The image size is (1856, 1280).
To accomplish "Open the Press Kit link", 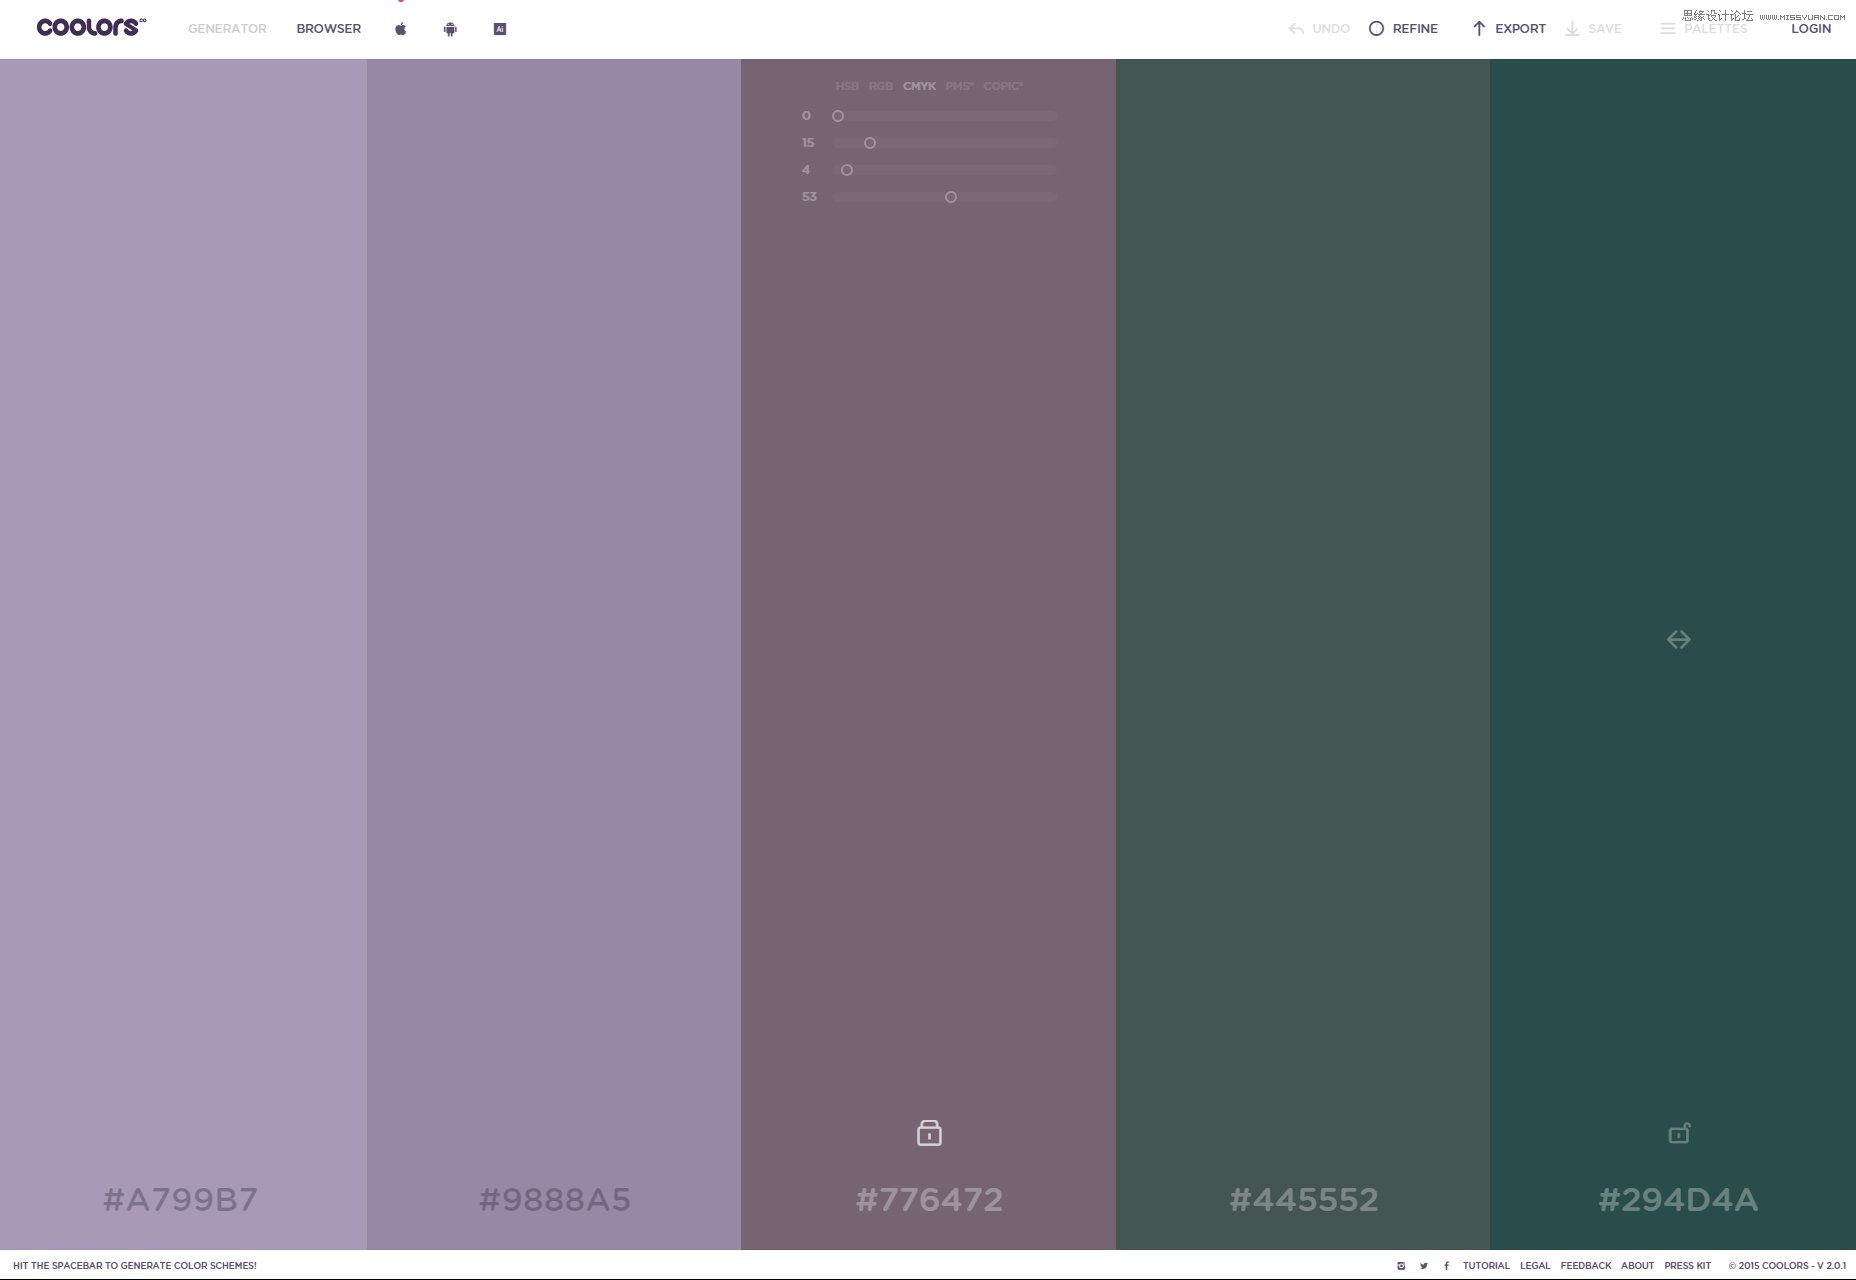I will pos(1688,1266).
